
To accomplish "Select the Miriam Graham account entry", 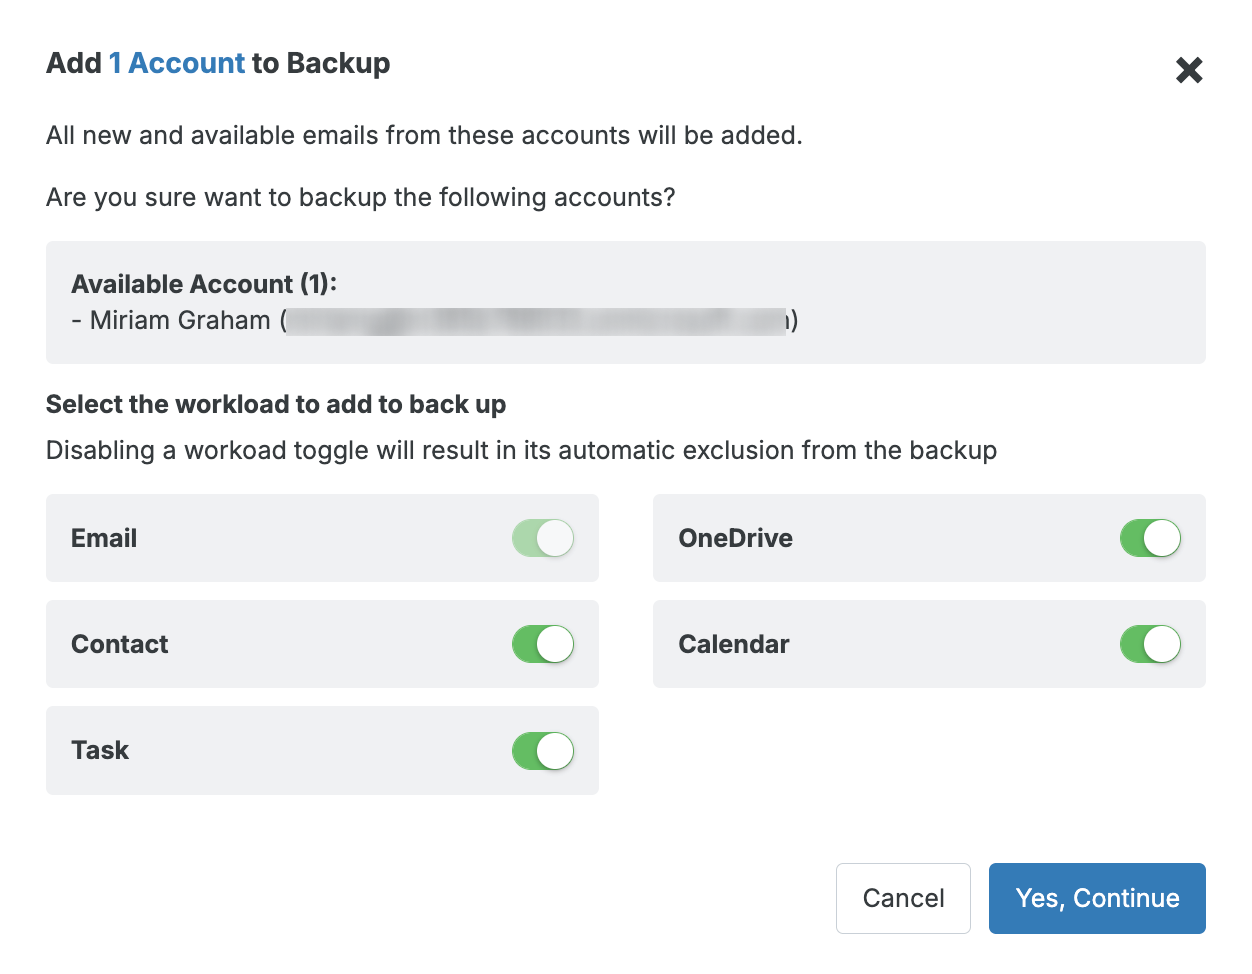I will 435,320.
